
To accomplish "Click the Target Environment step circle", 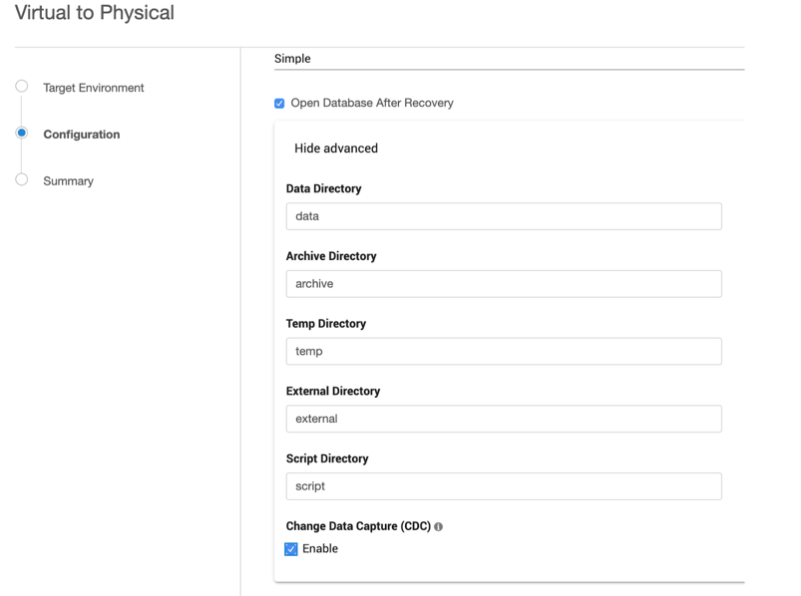I will pyautogui.click(x=20, y=88).
